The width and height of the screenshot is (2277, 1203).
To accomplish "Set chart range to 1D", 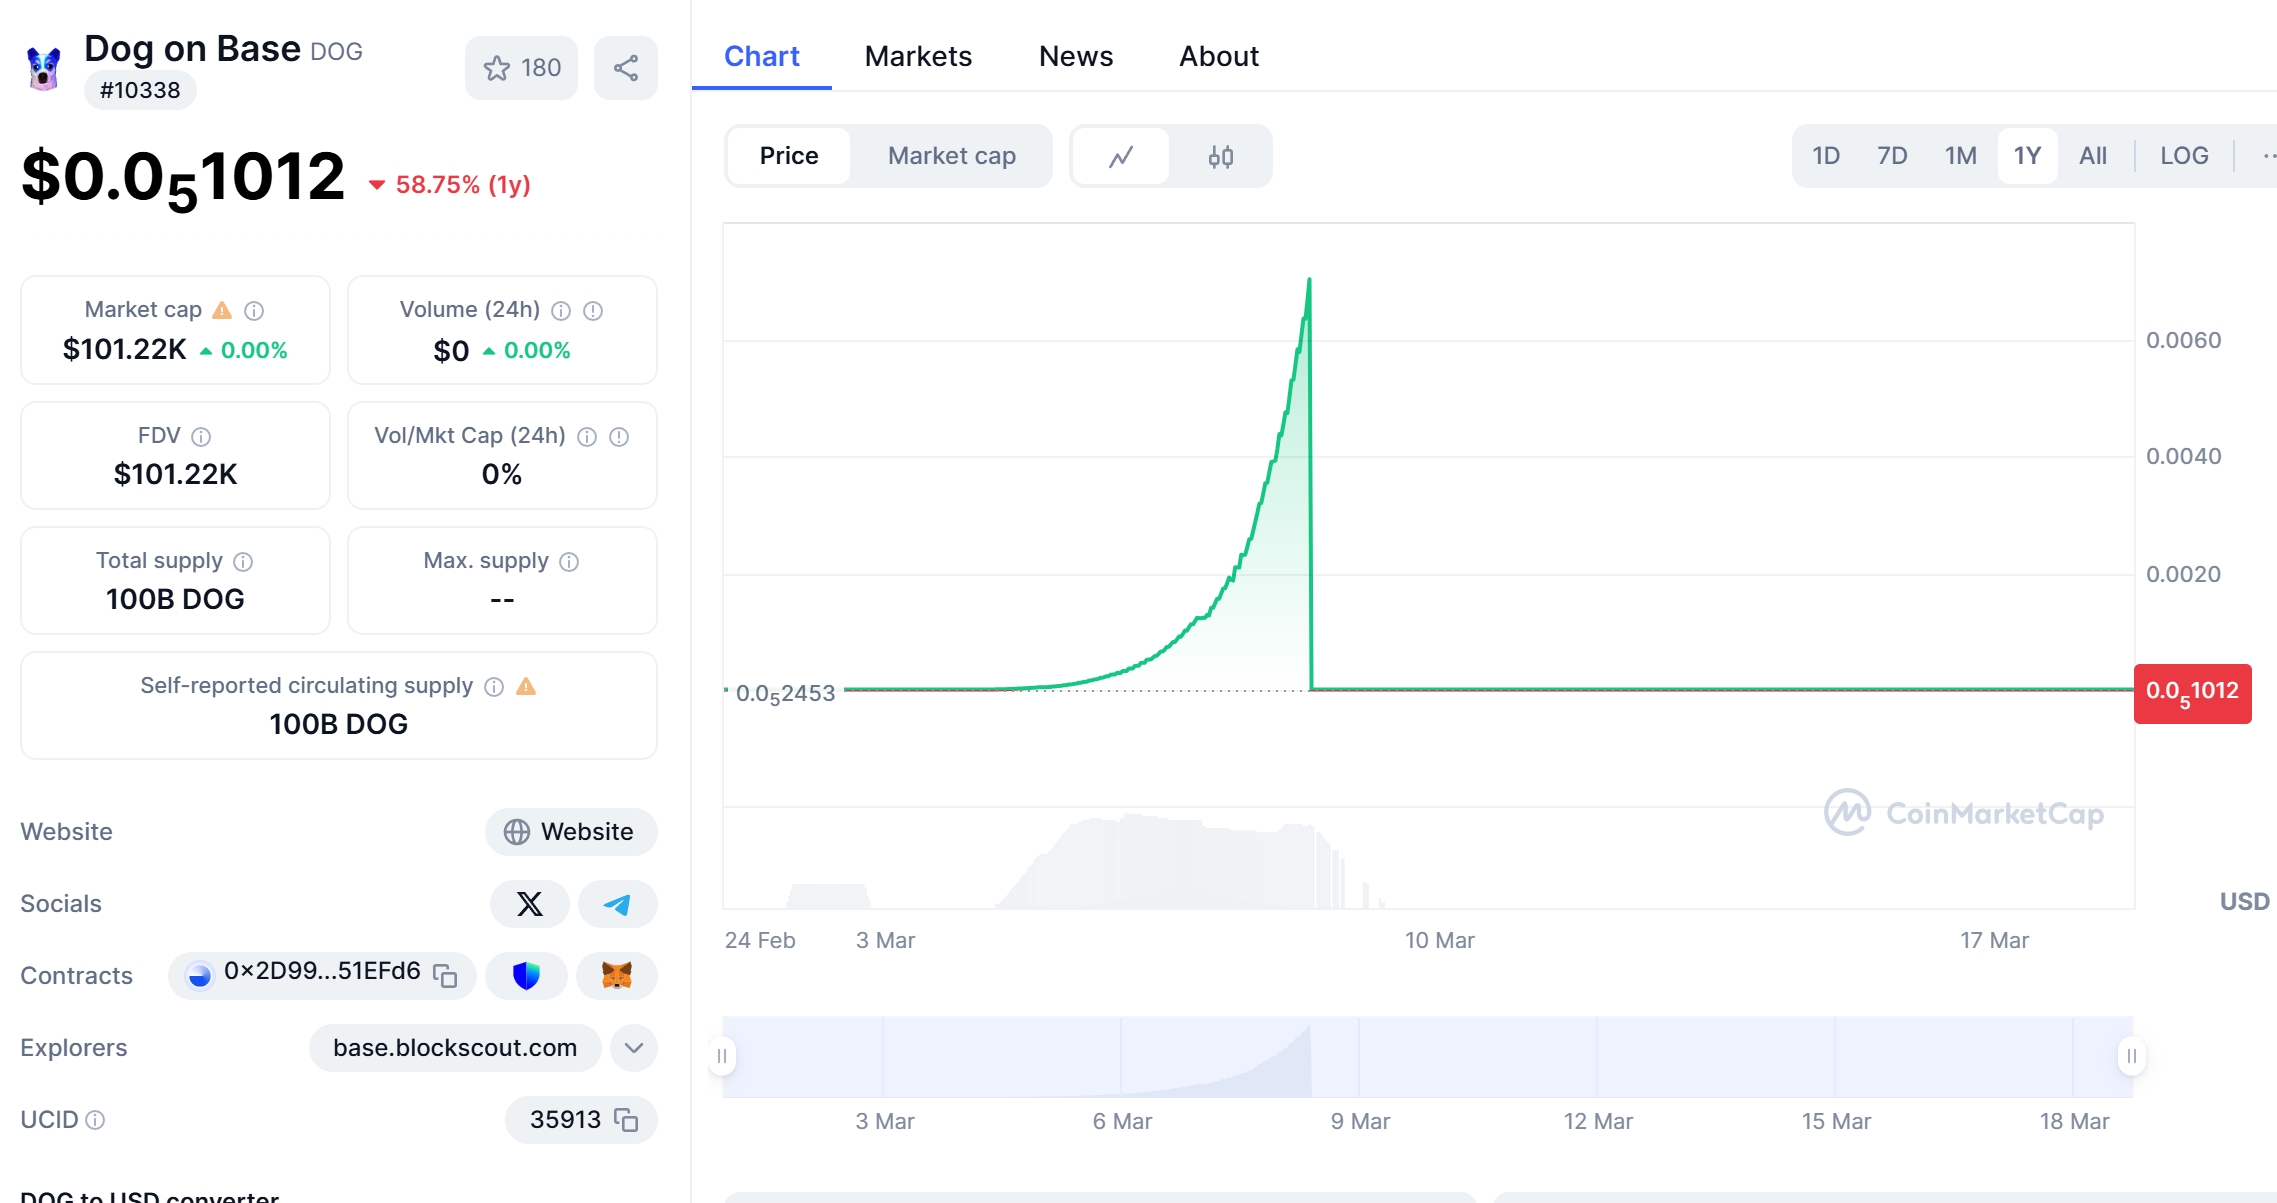I will coord(1826,156).
